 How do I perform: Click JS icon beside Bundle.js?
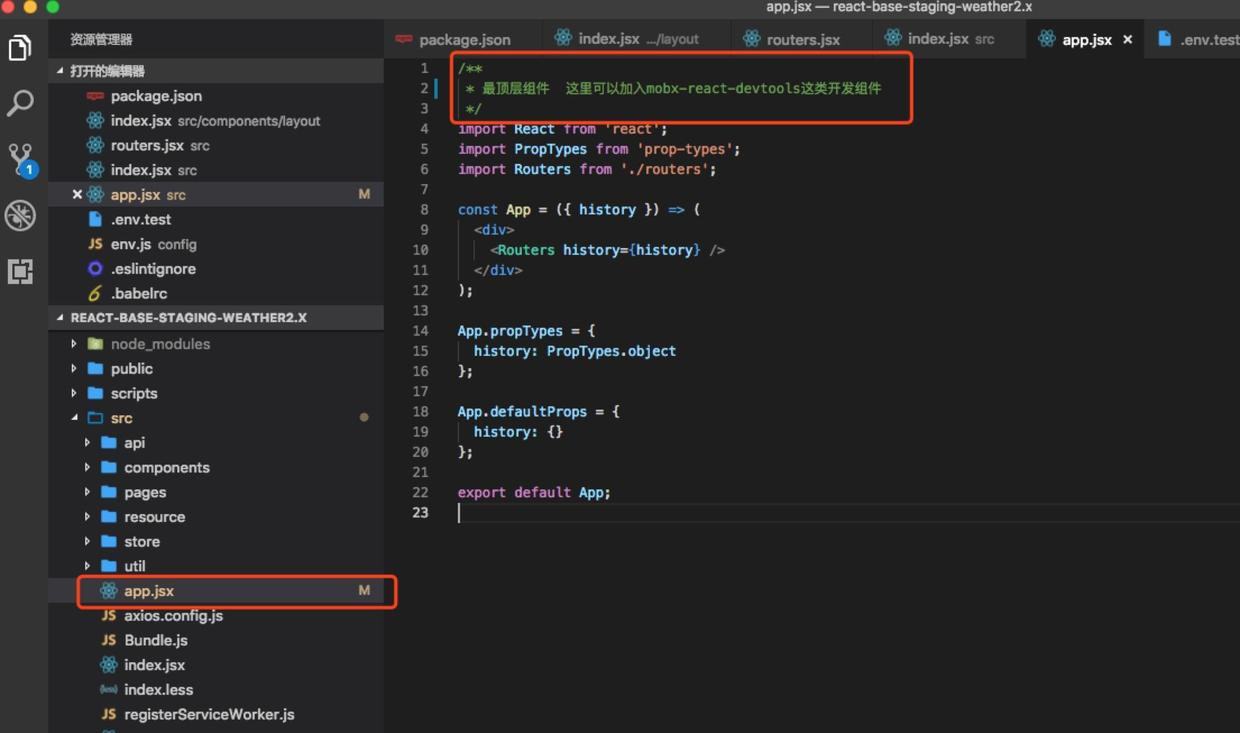[x=109, y=640]
